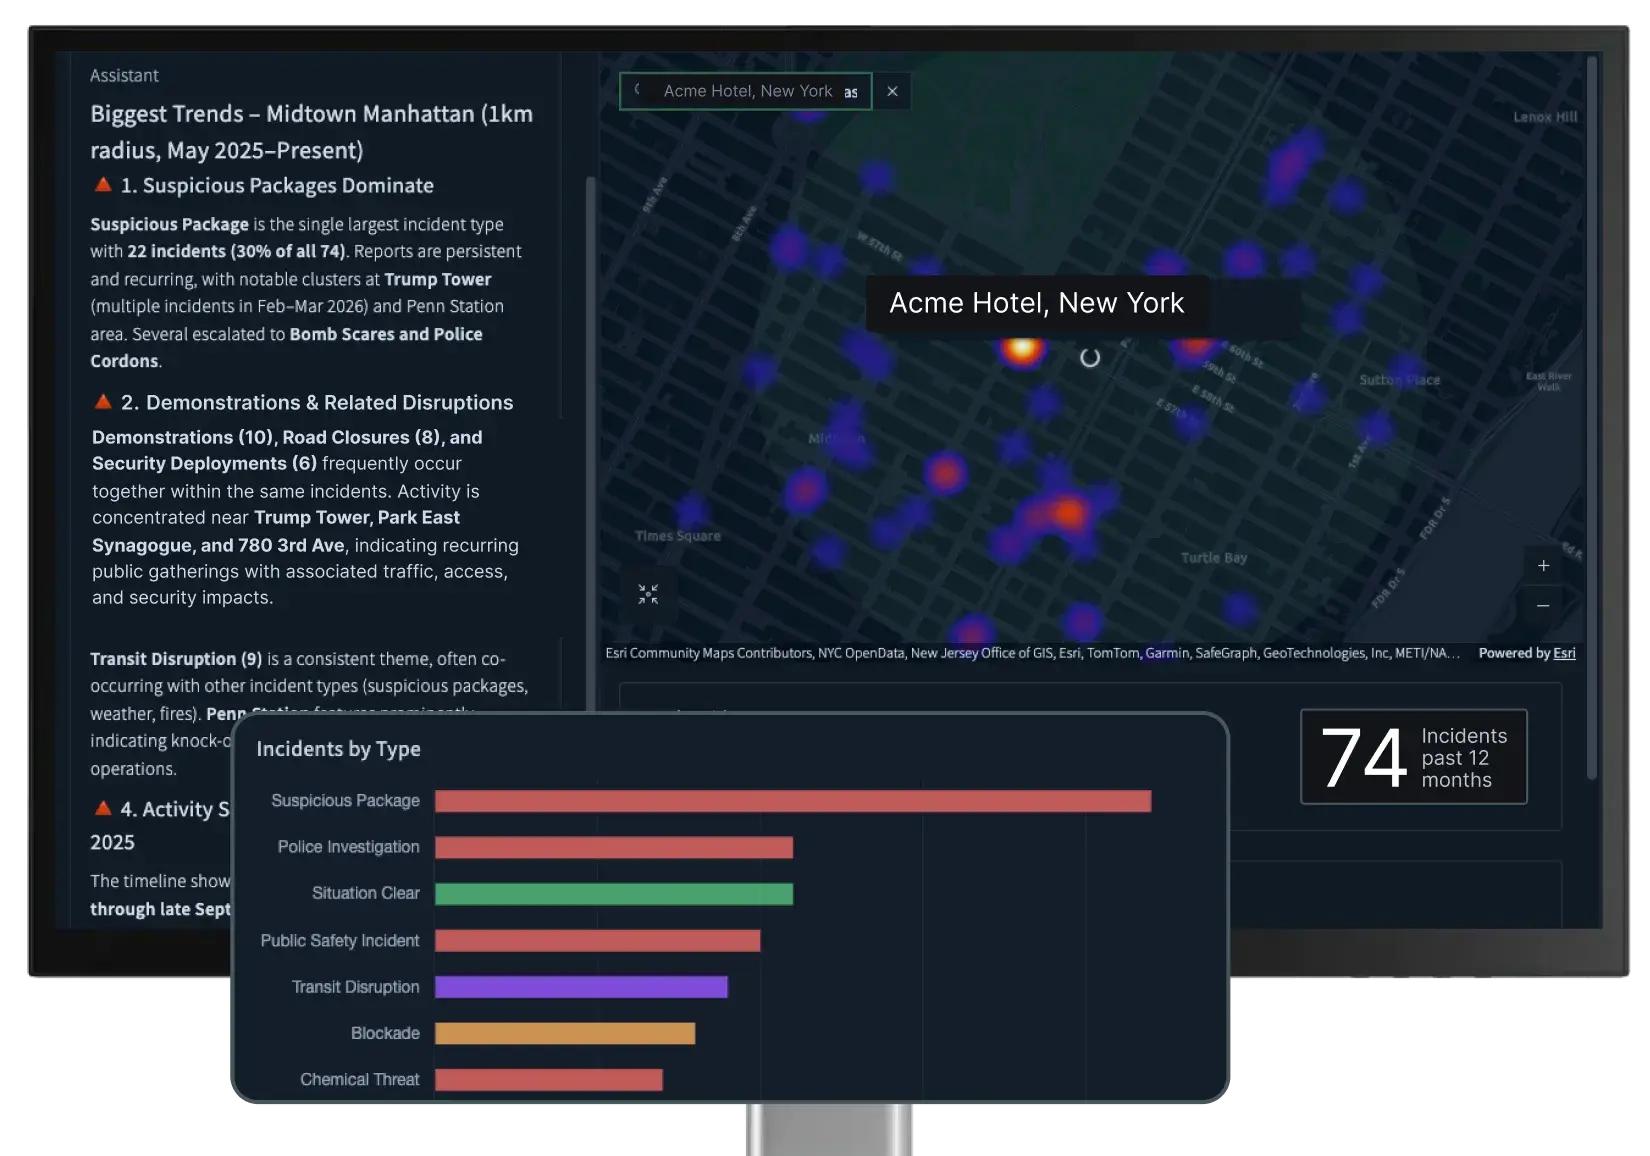This screenshot has width=1650, height=1156.
Task: Click warning triangle beside Demonstrations & Related Disruptions
Action: [x=103, y=402]
